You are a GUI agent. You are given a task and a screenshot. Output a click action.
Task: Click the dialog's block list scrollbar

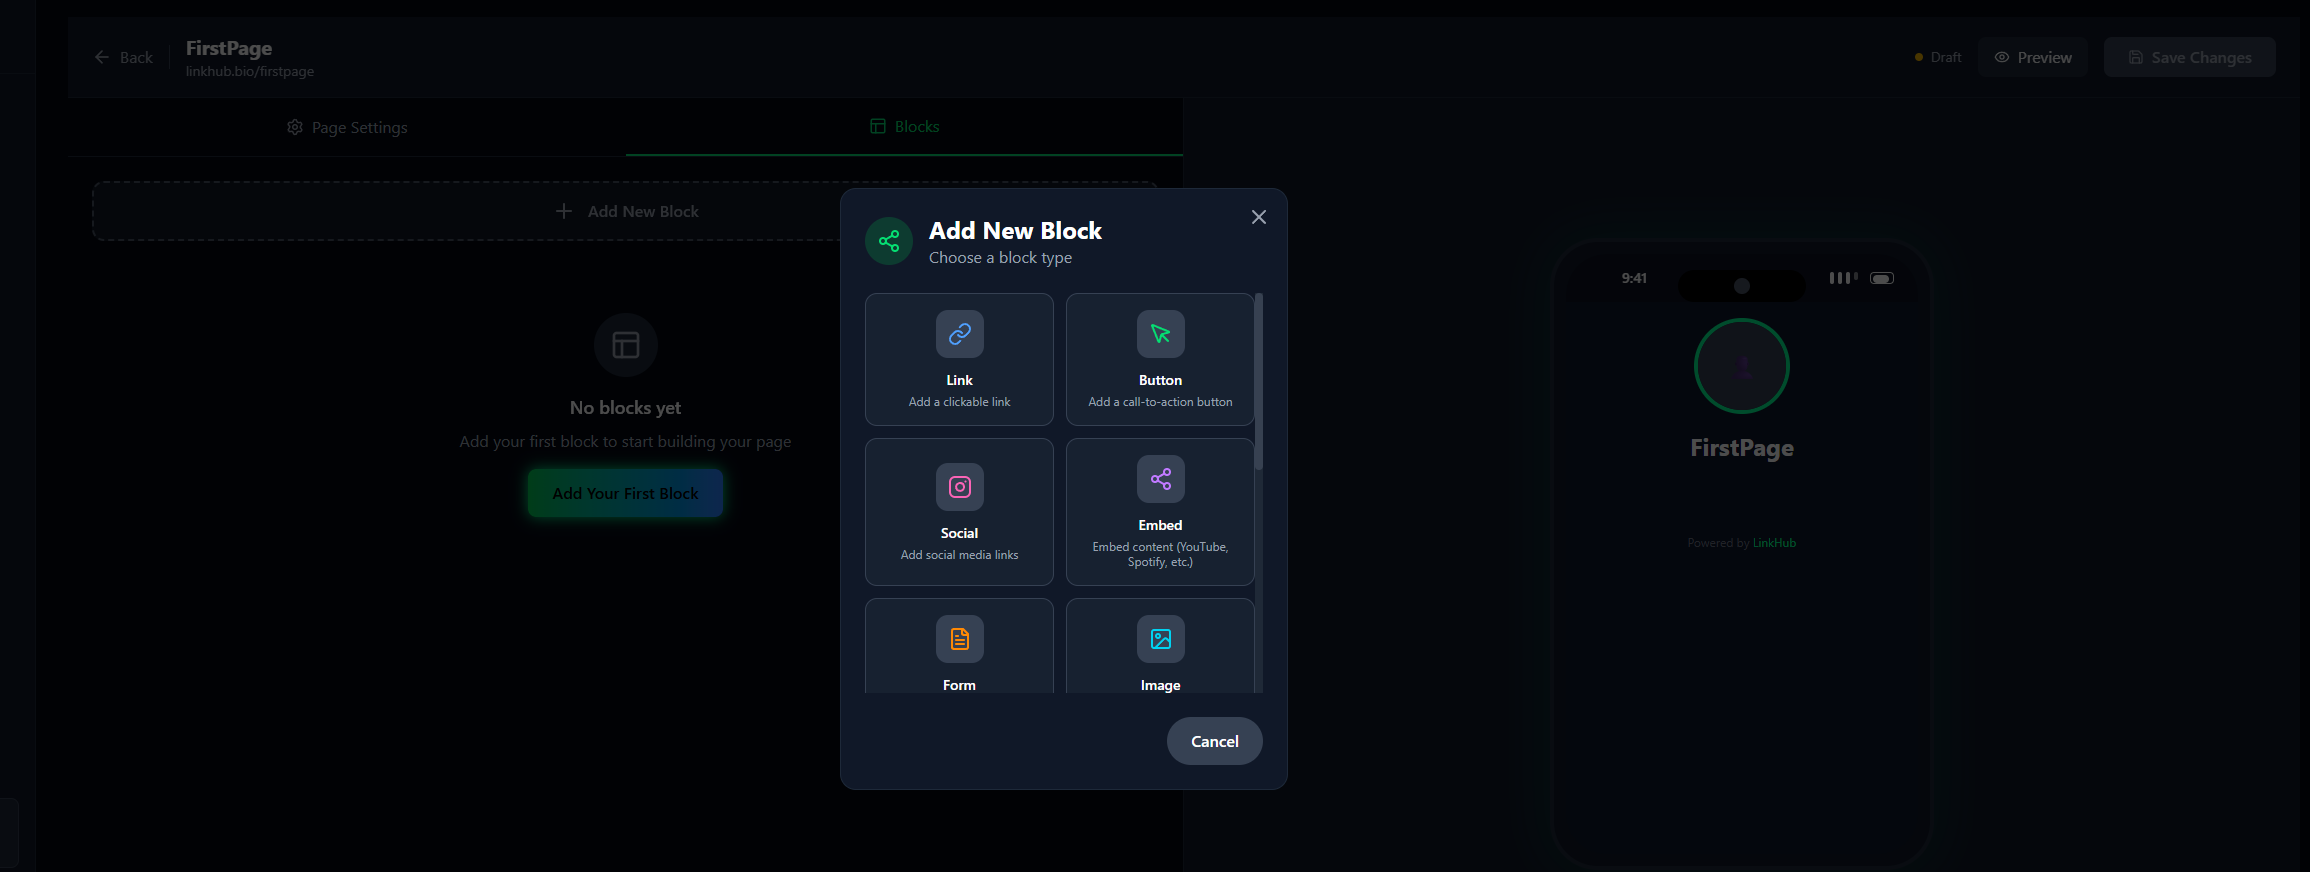pyautogui.click(x=1259, y=380)
